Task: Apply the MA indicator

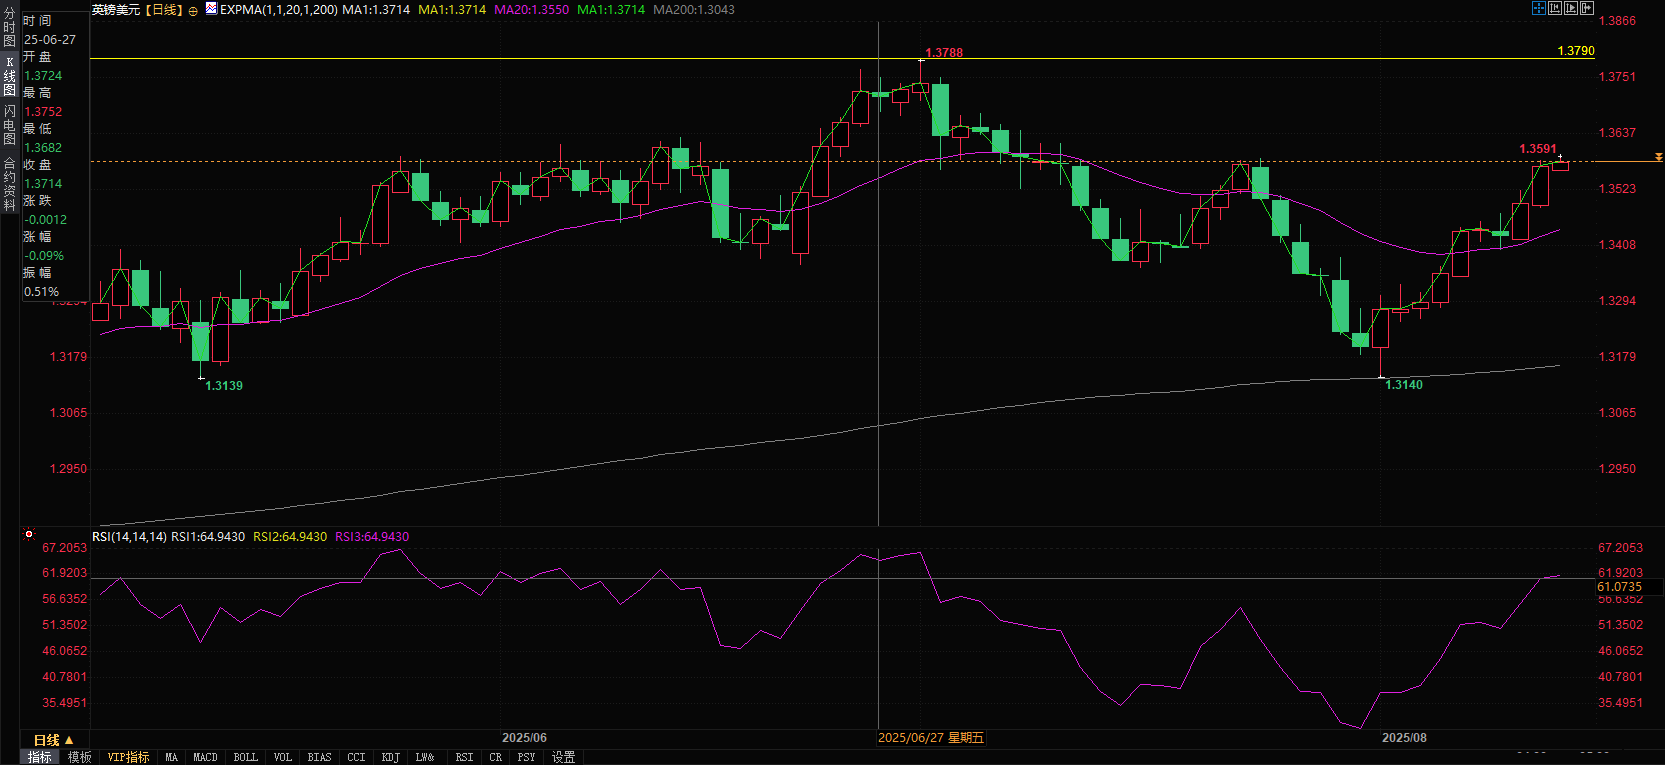Action: [171, 757]
